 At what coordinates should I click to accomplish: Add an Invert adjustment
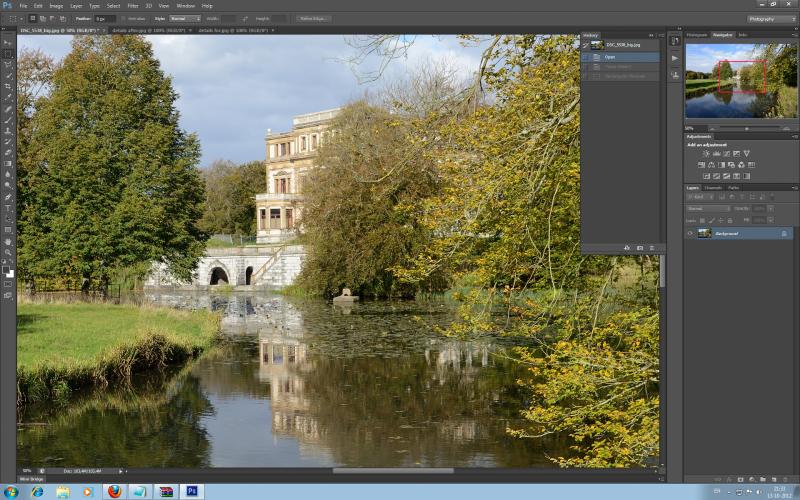[706, 176]
